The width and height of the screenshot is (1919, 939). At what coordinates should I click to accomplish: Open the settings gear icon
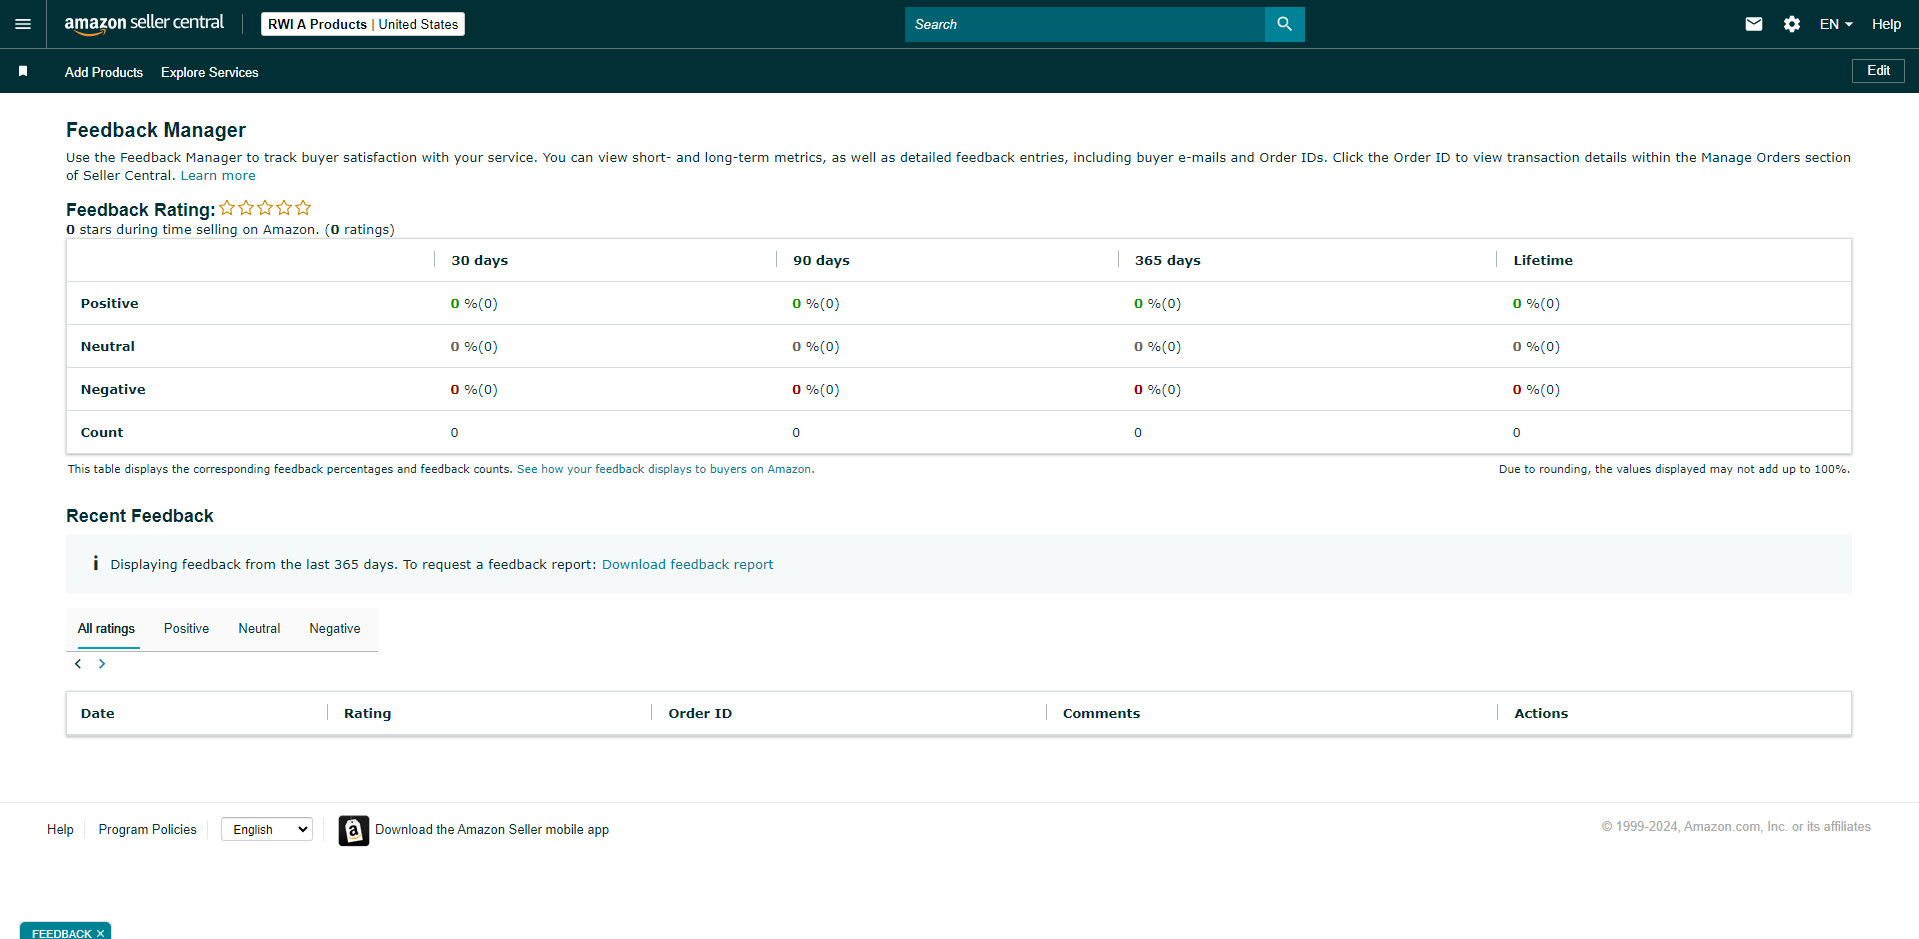1791,24
